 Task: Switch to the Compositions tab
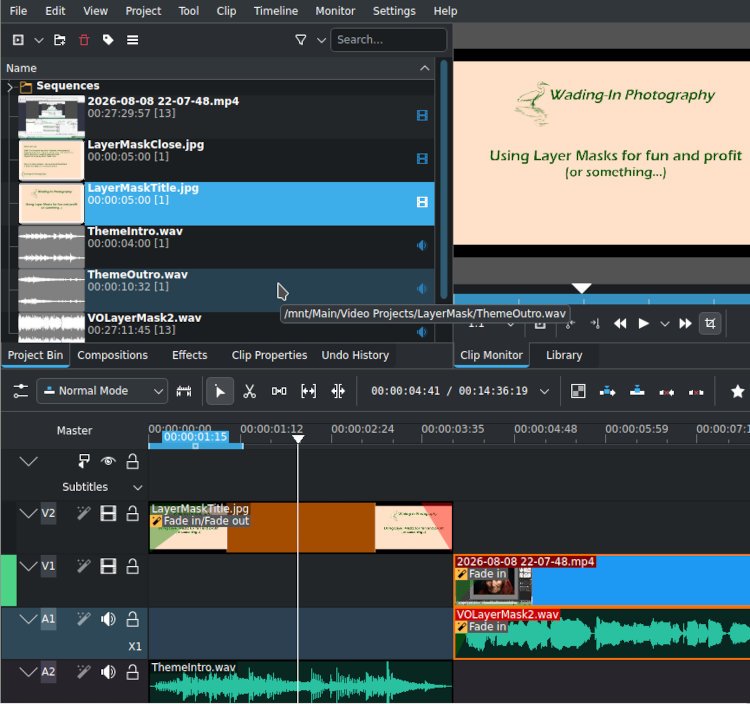click(x=112, y=355)
